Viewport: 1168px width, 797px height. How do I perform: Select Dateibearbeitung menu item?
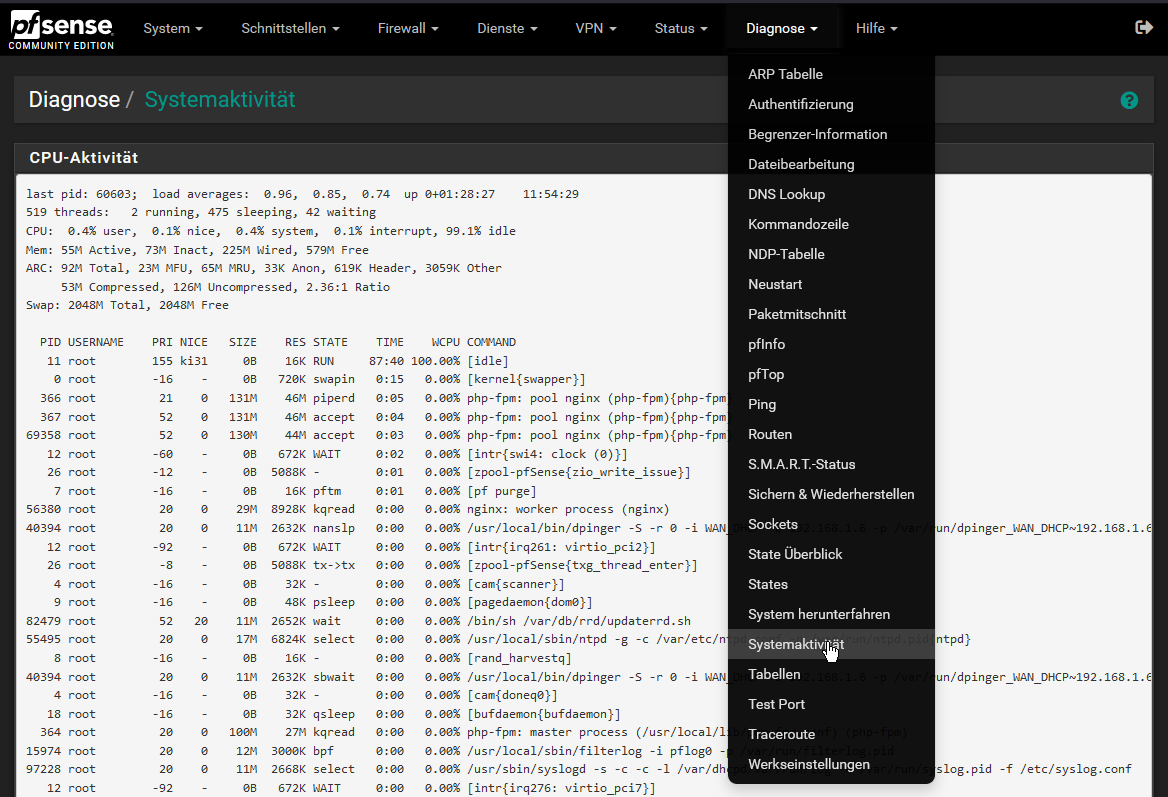coord(831,165)
